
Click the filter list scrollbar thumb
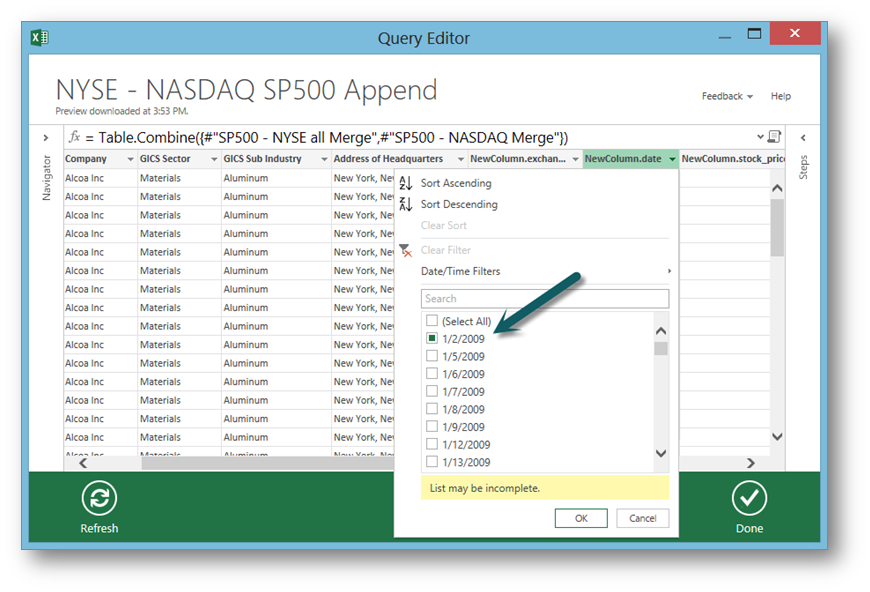tap(661, 348)
